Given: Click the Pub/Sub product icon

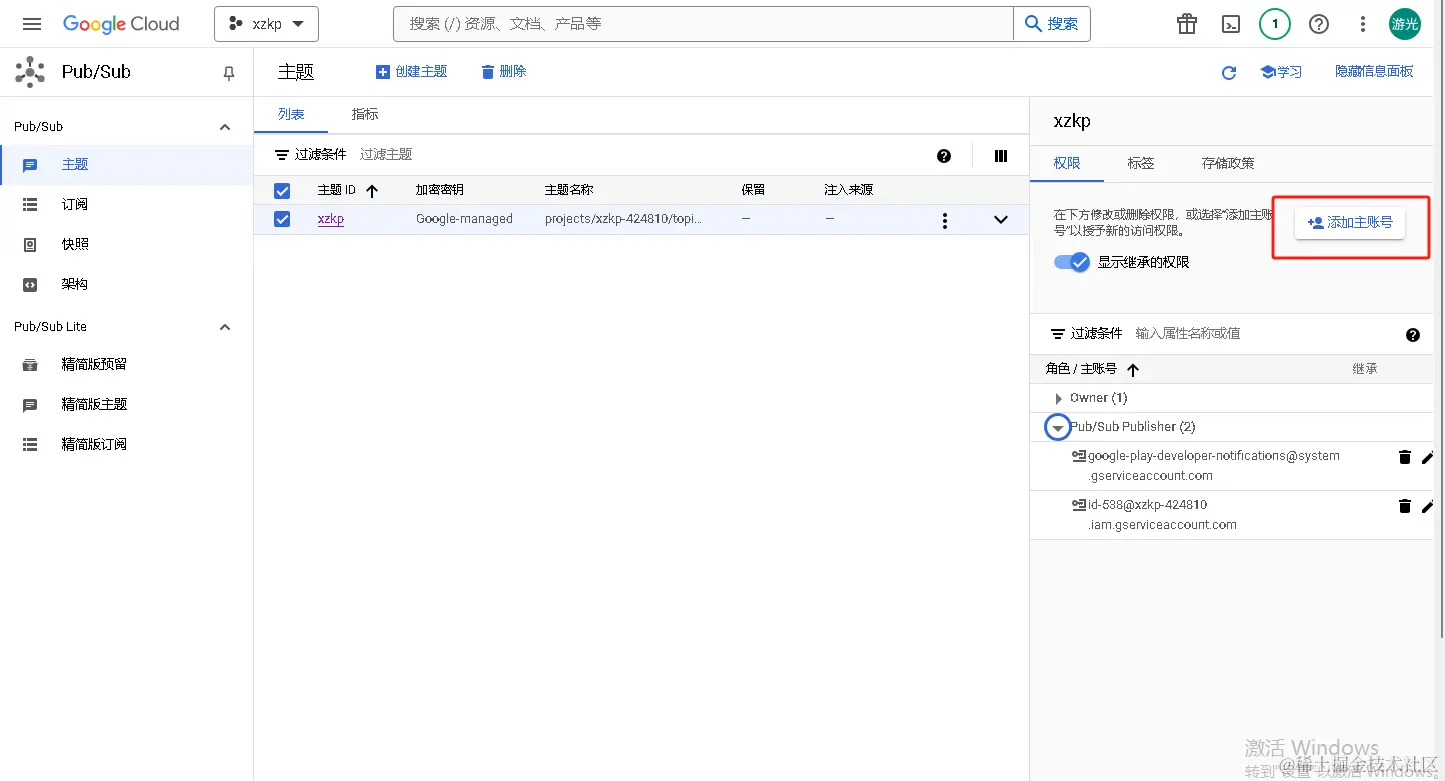Looking at the screenshot, I should tap(30, 72).
